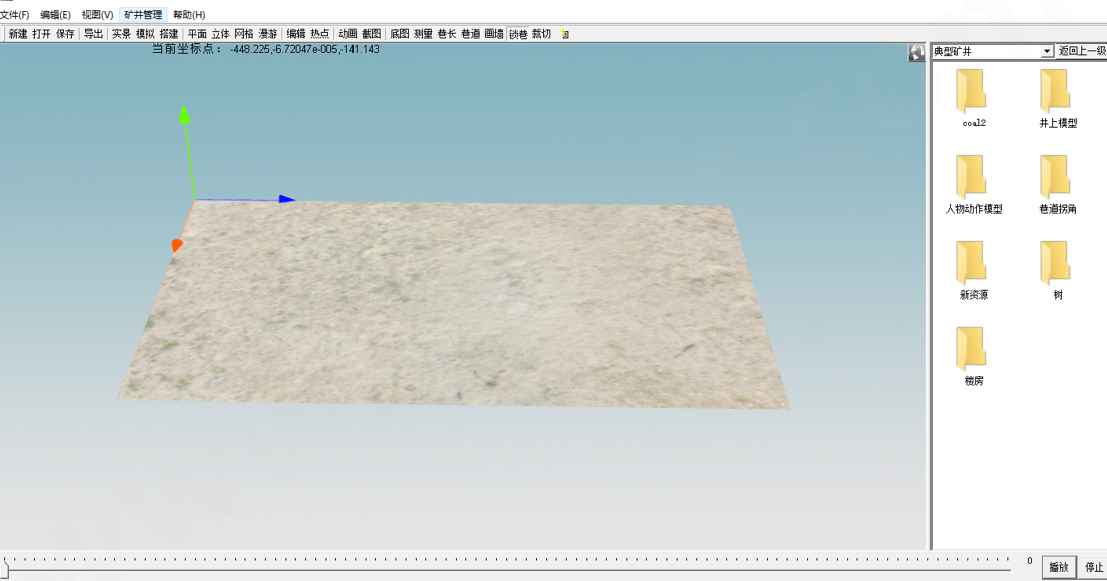1107x581 pixels.
Task: Click the 停止 stop button
Action: pyautogui.click(x=1094, y=567)
